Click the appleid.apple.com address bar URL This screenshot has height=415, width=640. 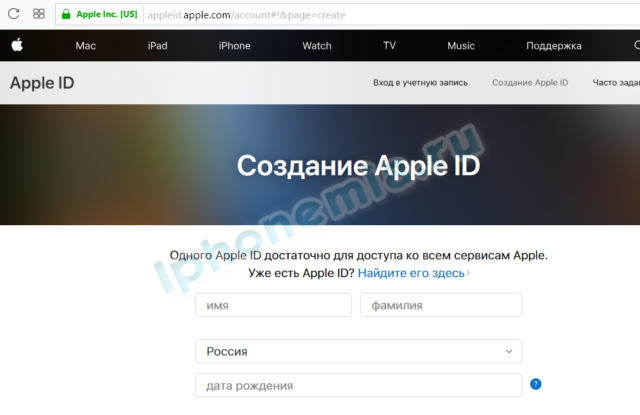[x=246, y=15]
